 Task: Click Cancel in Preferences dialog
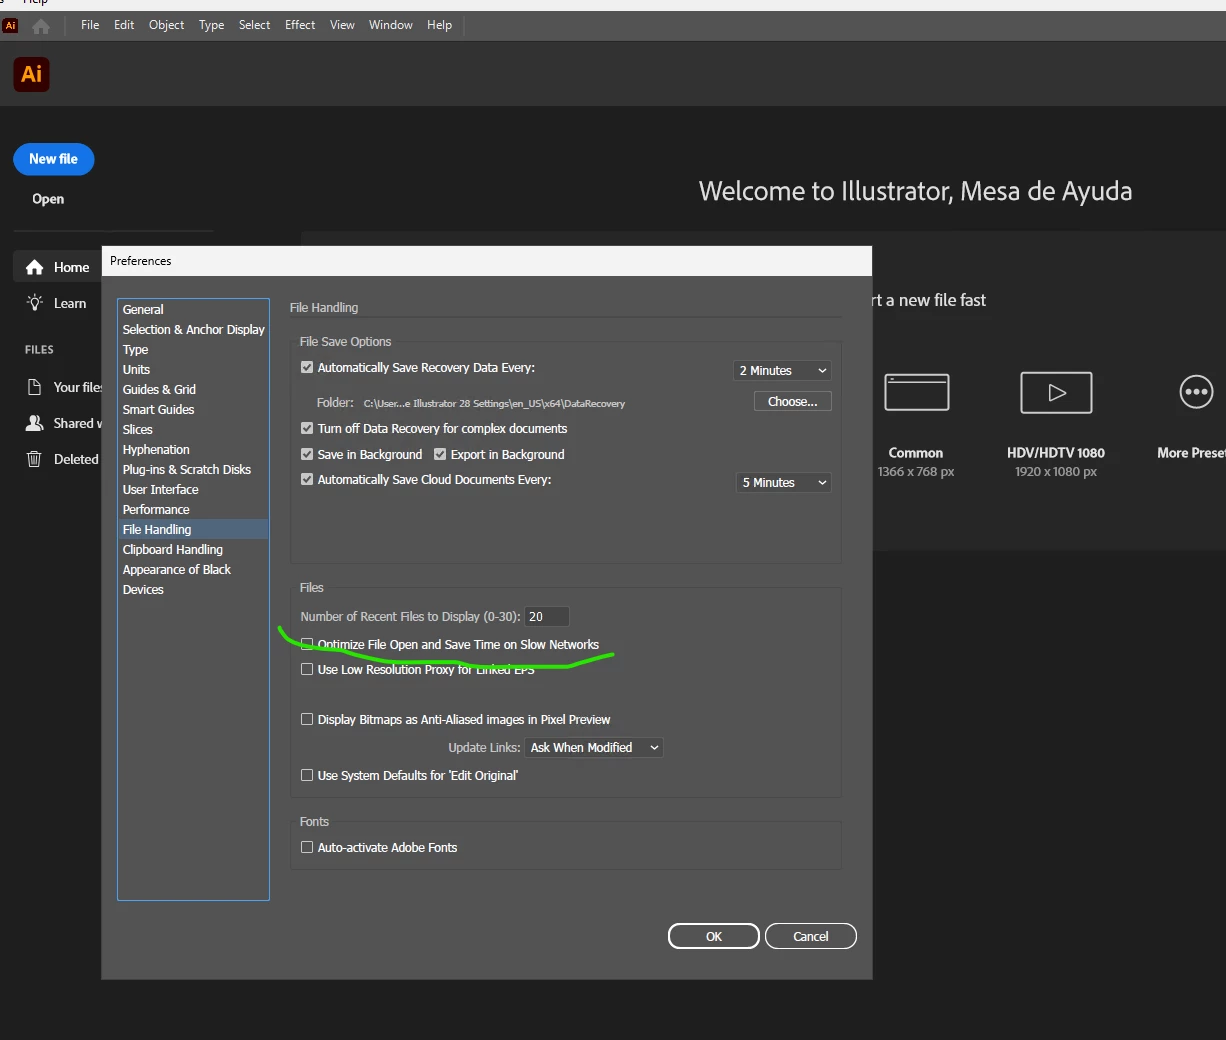811,936
